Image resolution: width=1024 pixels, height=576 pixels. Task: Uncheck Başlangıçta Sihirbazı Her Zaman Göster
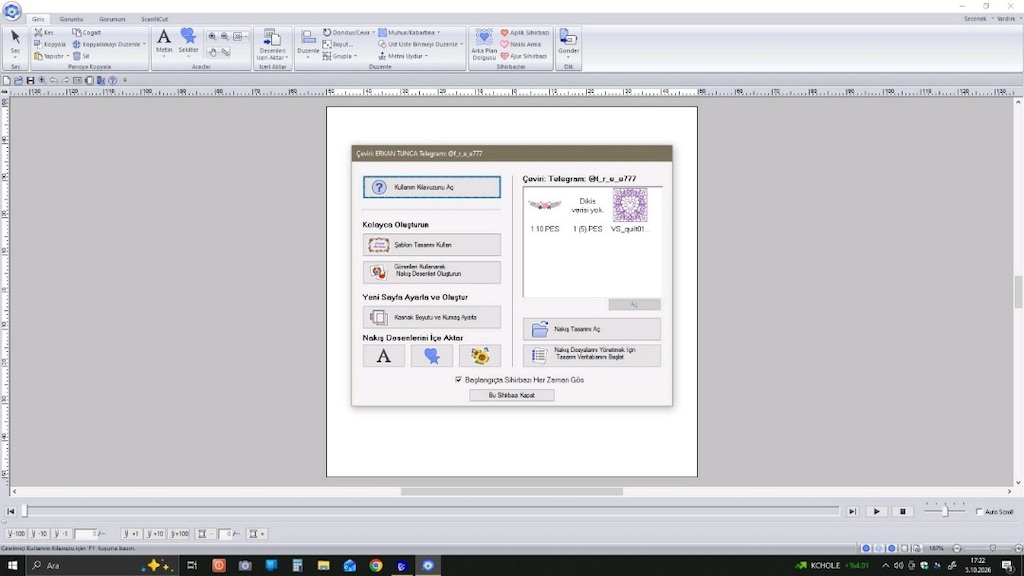tap(458, 379)
